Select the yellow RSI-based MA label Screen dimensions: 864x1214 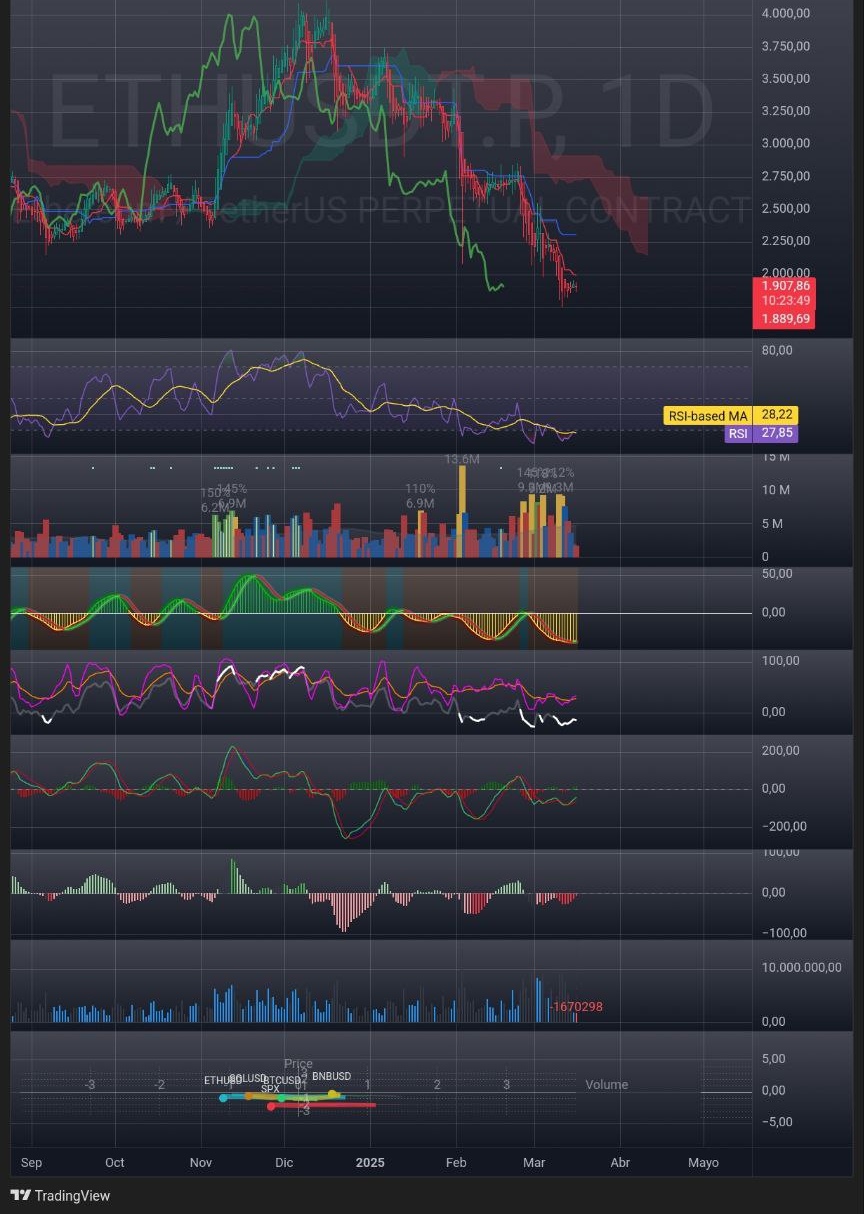[710, 415]
